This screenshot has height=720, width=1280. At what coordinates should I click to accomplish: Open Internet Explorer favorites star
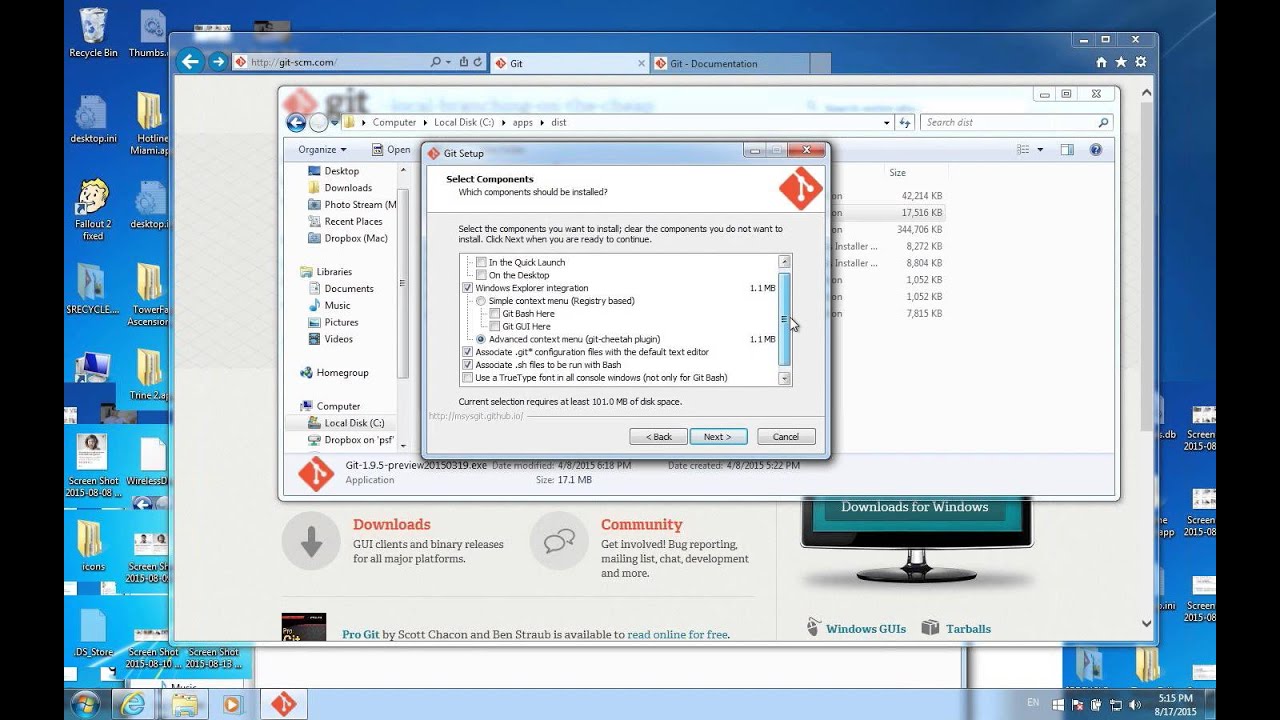click(x=1121, y=62)
